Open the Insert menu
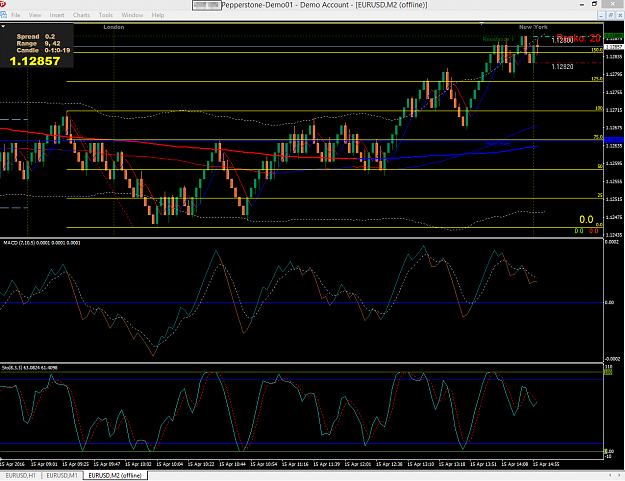Screen dimensions: 625x481 [x=57, y=15]
